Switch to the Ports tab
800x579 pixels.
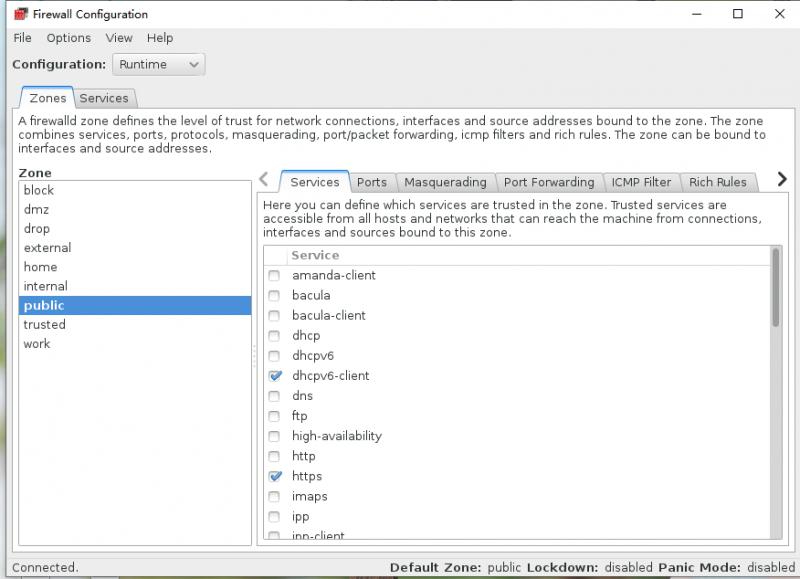pyautogui.click(x=371, y=182)
